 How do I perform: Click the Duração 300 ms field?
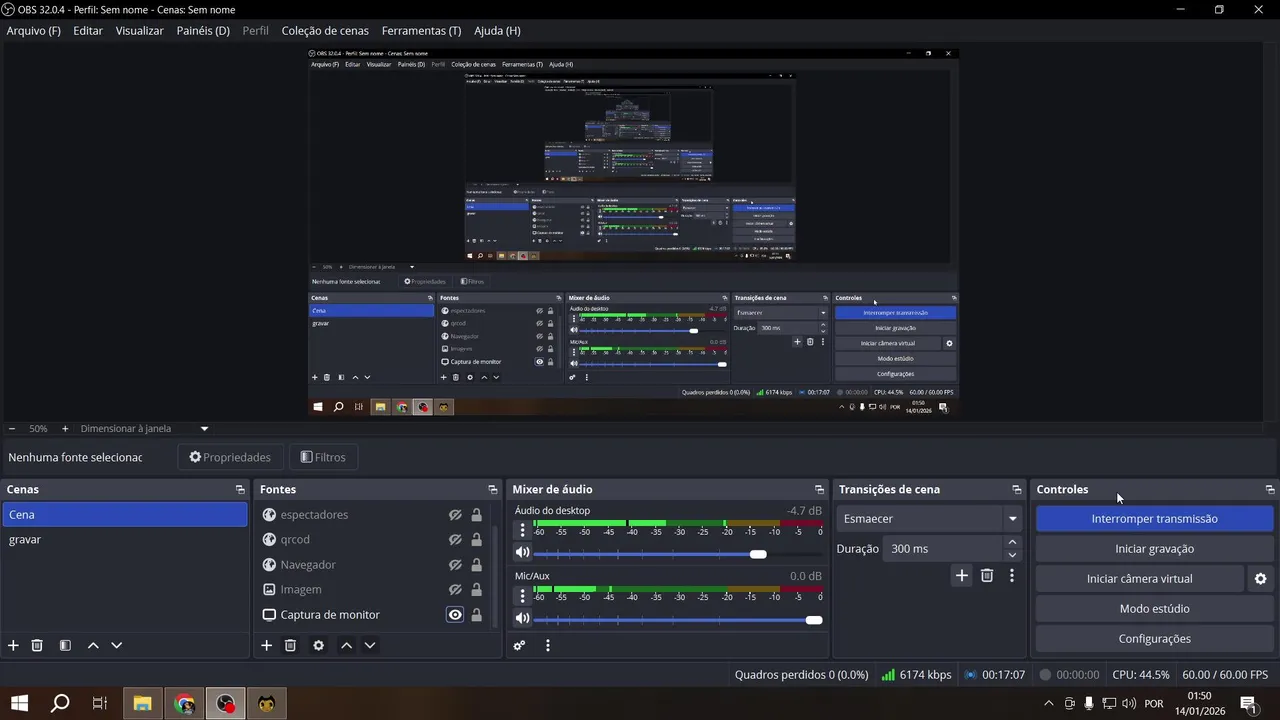tap(943, 548)
